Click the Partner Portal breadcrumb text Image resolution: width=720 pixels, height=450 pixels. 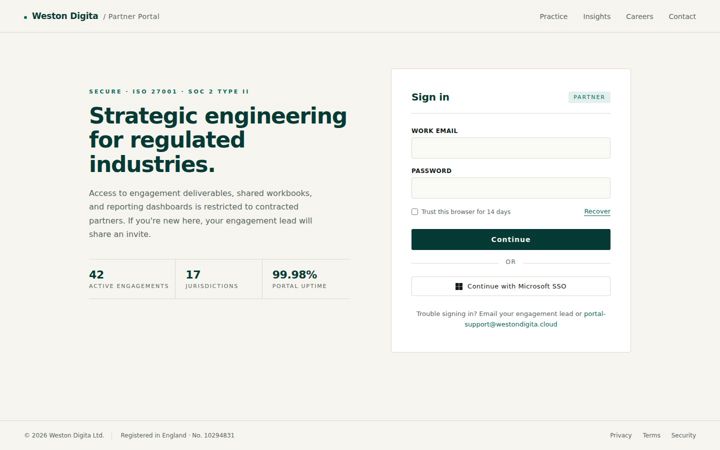pyautogui.click(x=131, y=17)
